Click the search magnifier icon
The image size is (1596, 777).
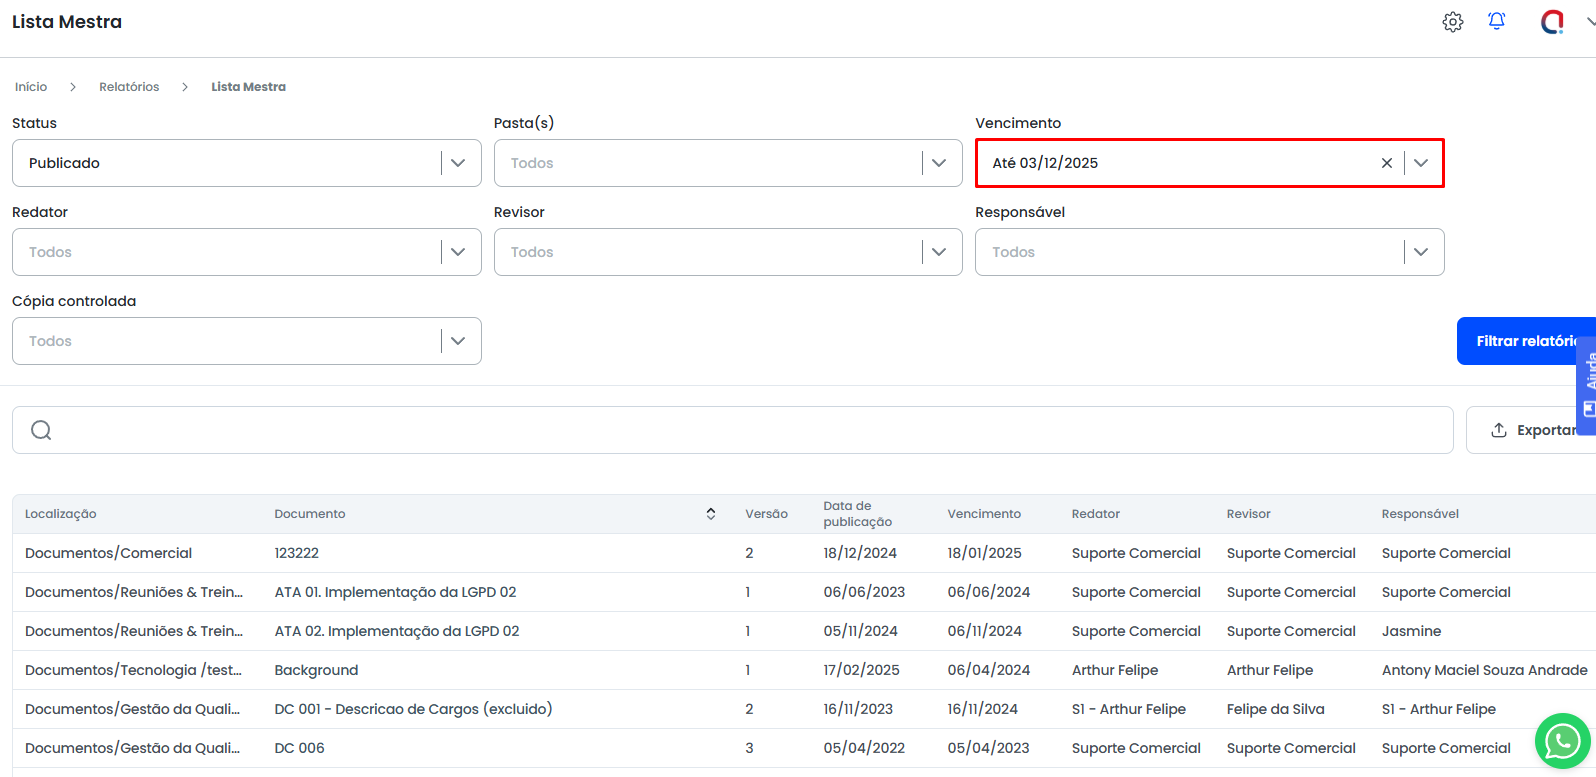tap(41, 430)
